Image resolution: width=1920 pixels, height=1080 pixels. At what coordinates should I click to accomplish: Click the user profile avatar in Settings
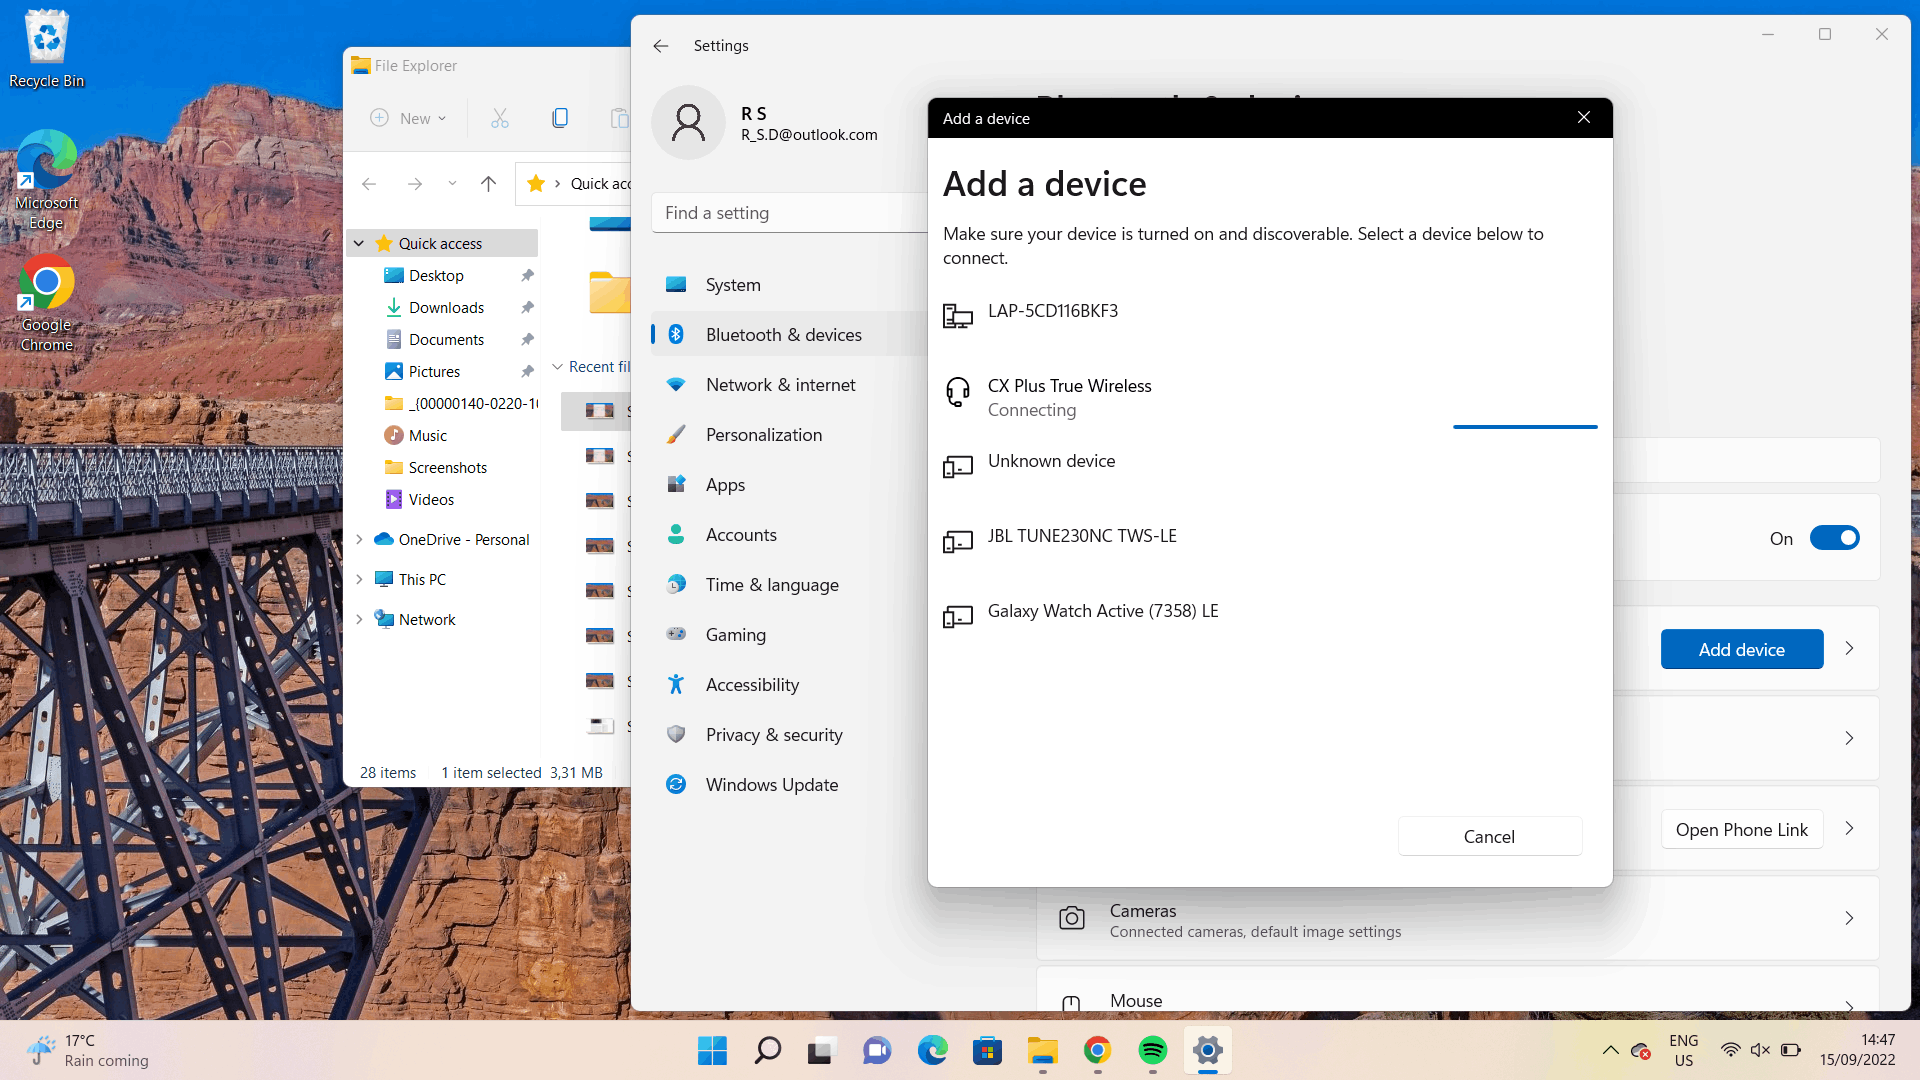click(688, 123)
